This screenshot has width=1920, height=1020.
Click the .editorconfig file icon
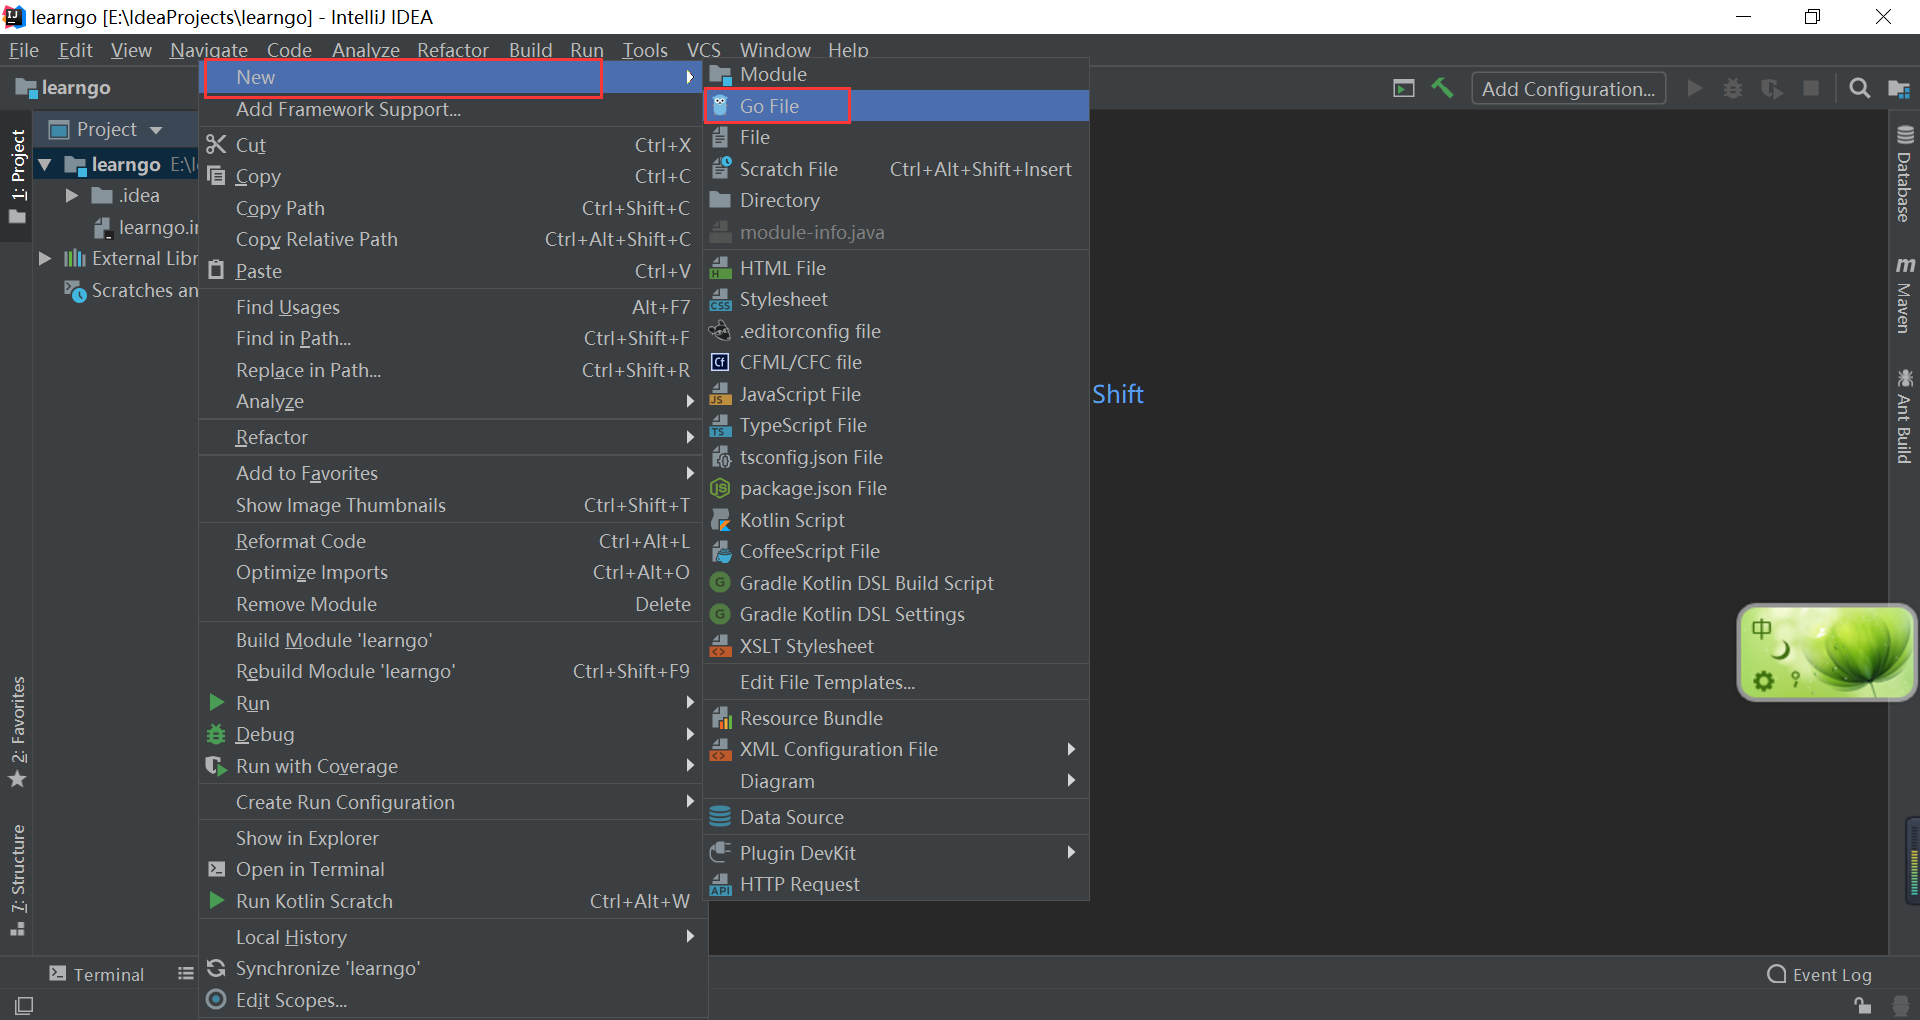(720, 331)
